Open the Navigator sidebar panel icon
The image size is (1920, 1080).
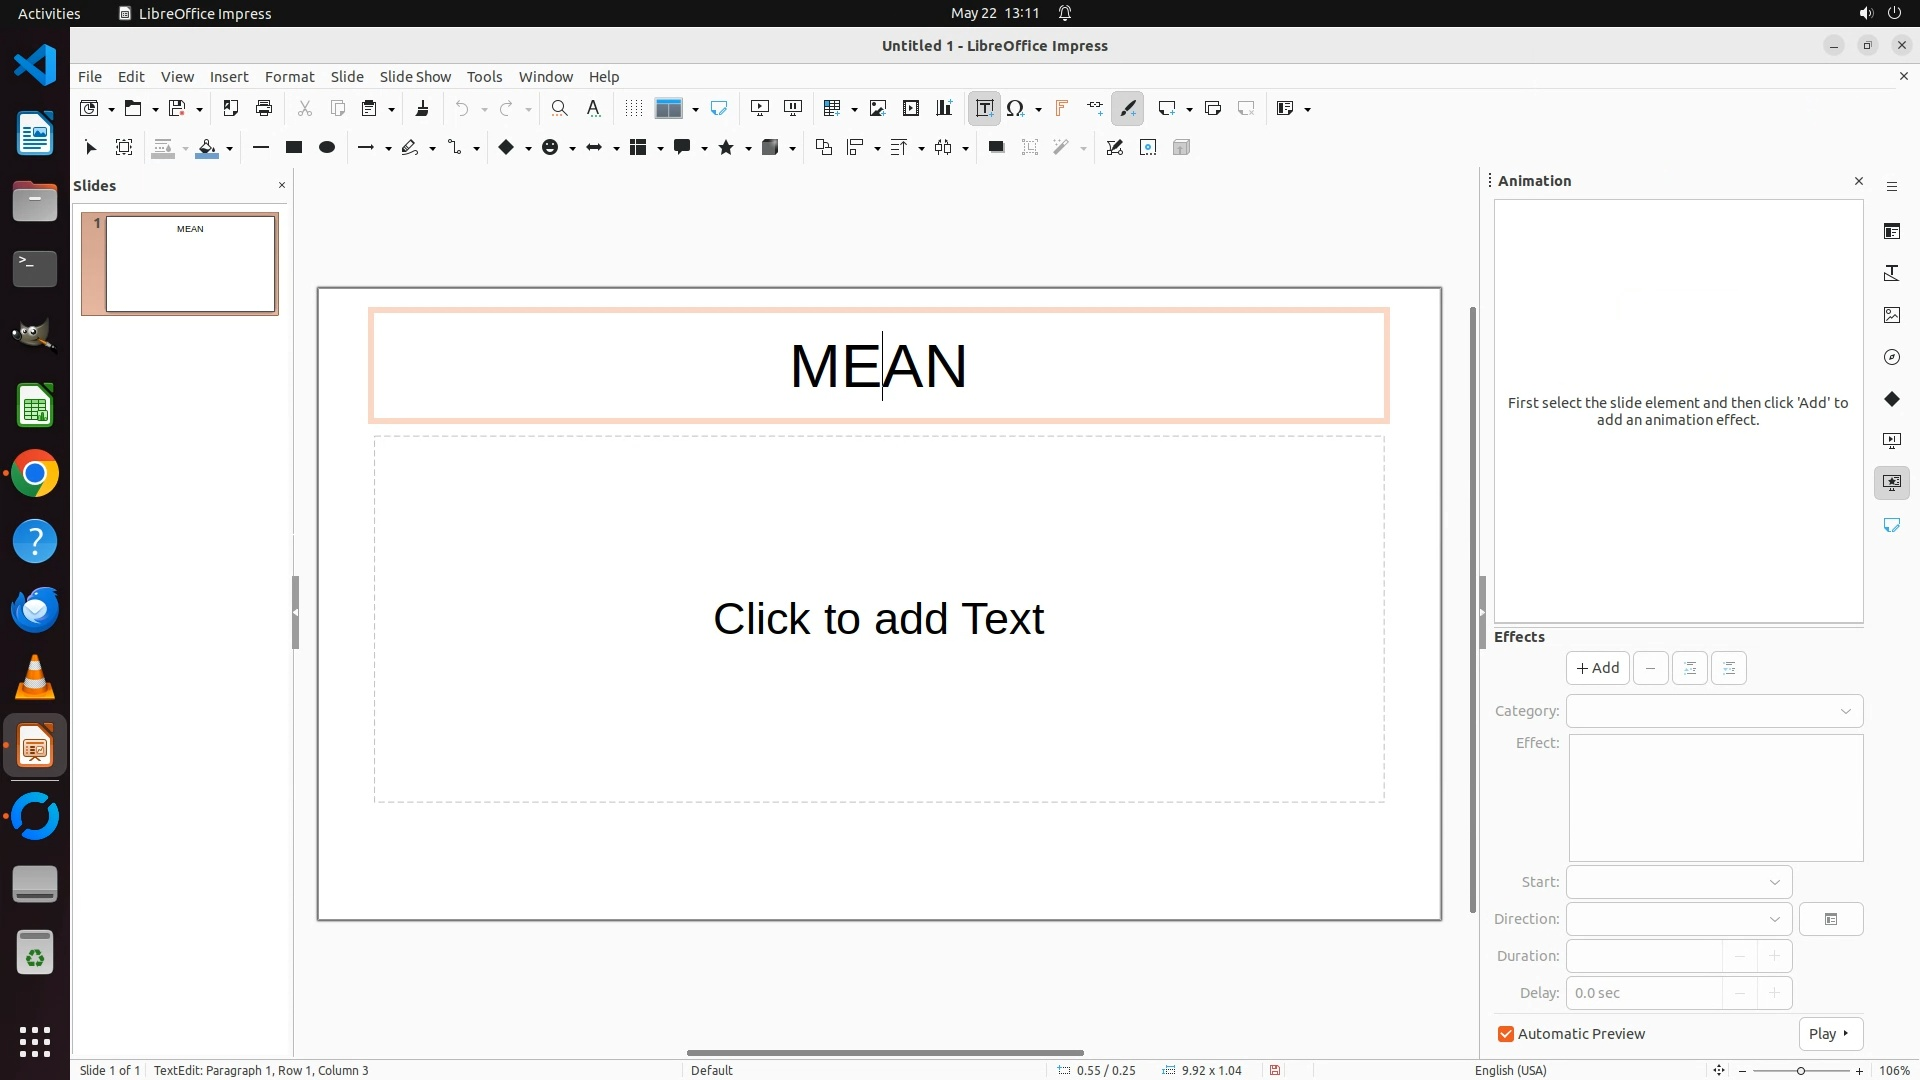[1891, 357]
